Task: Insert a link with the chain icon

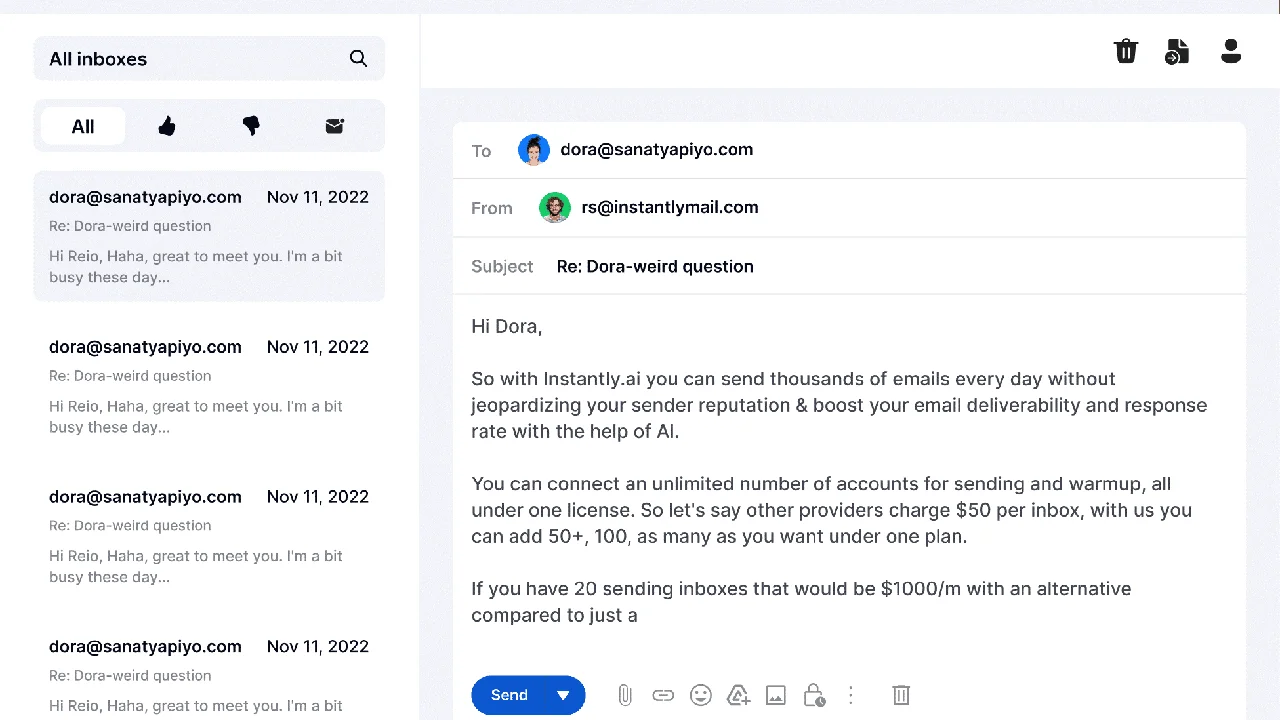Action: (663, 695)
